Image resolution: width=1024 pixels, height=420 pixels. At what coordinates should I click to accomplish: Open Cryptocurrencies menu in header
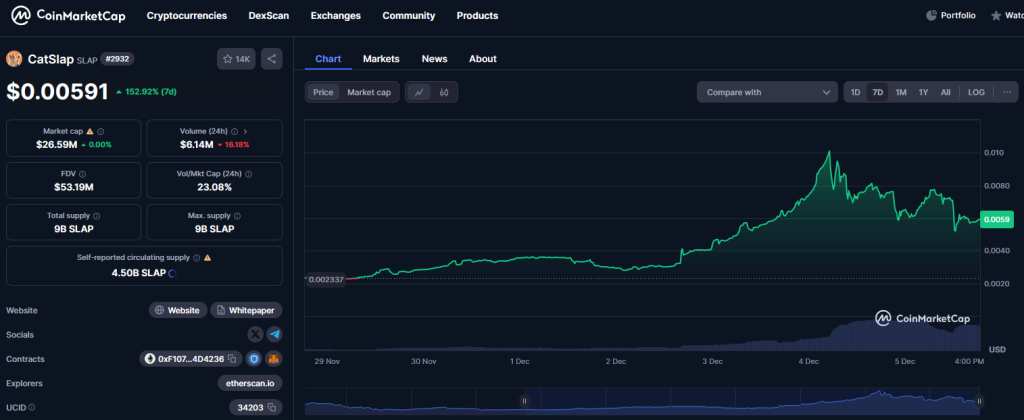187,16
